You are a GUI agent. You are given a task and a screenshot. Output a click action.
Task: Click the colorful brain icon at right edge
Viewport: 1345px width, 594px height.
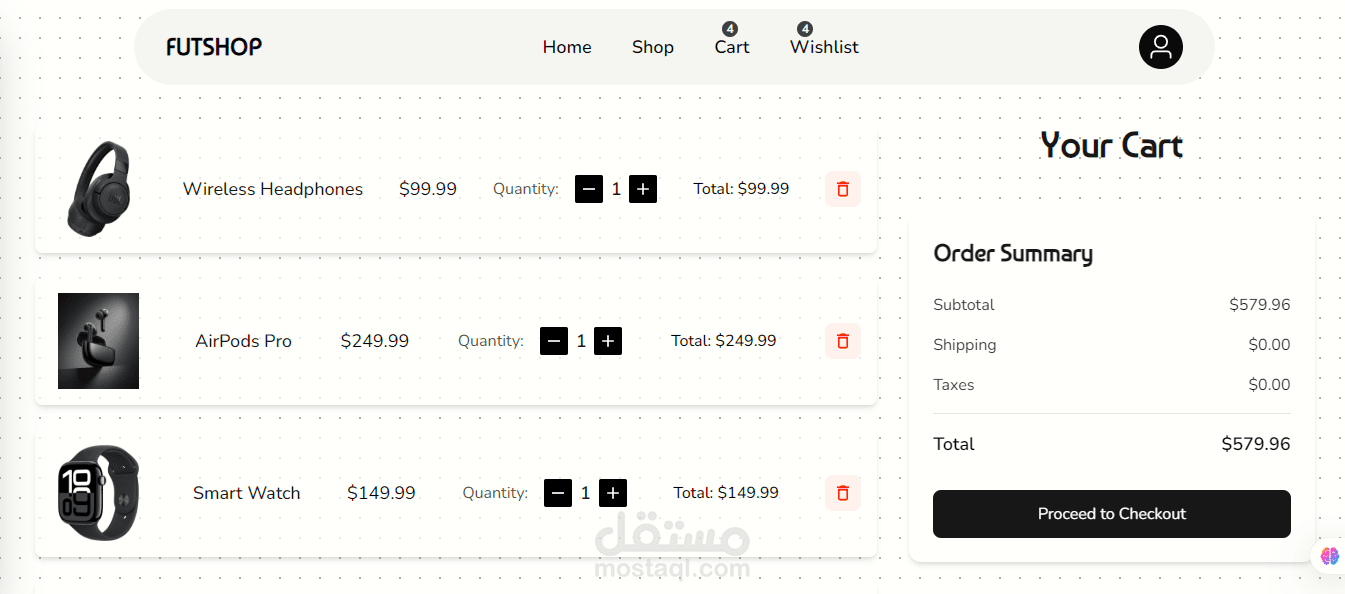coord(1329,556)
